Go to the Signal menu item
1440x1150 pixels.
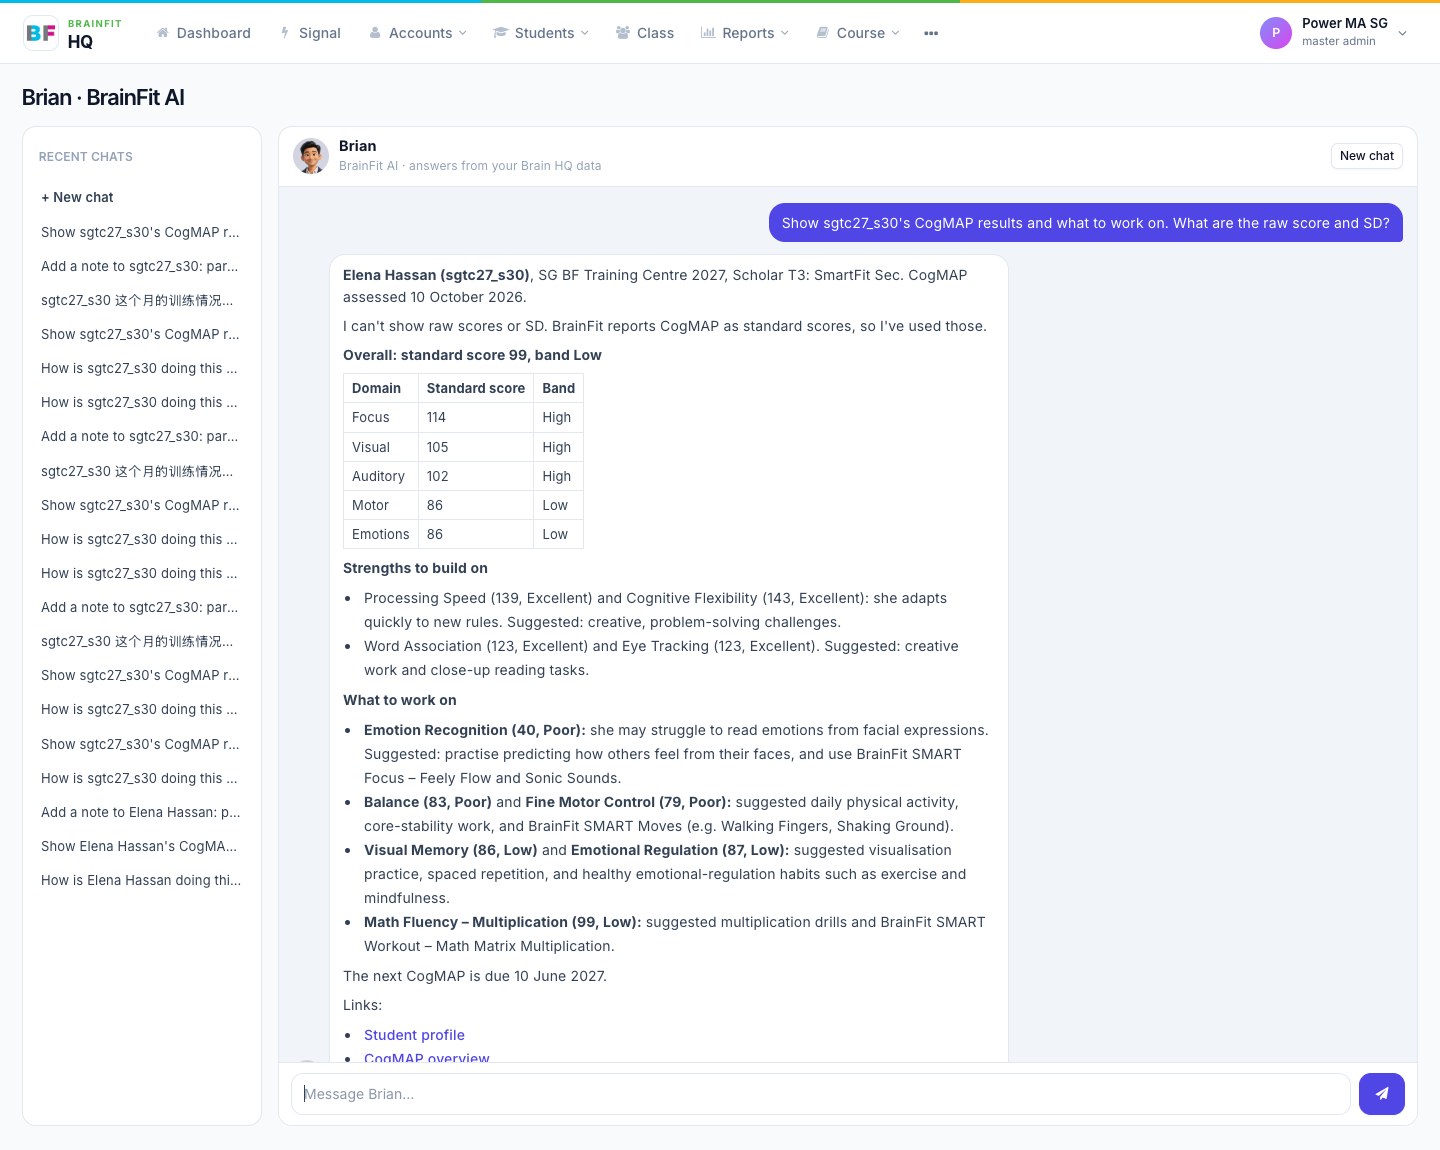(310, 33)
